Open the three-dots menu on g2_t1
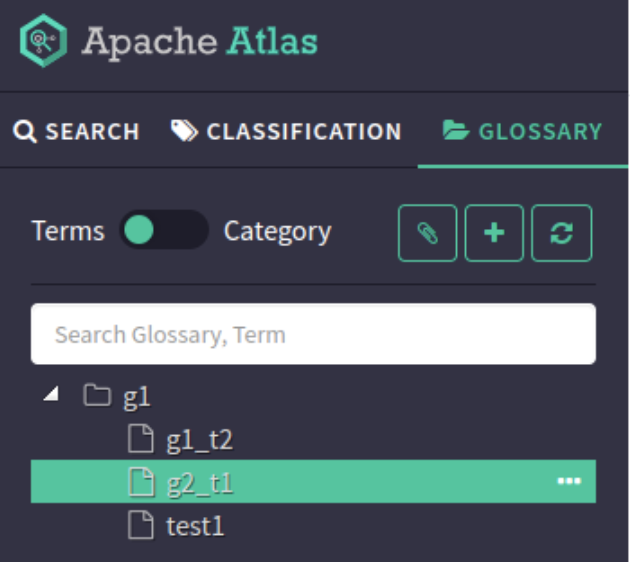 pos(569,482)
